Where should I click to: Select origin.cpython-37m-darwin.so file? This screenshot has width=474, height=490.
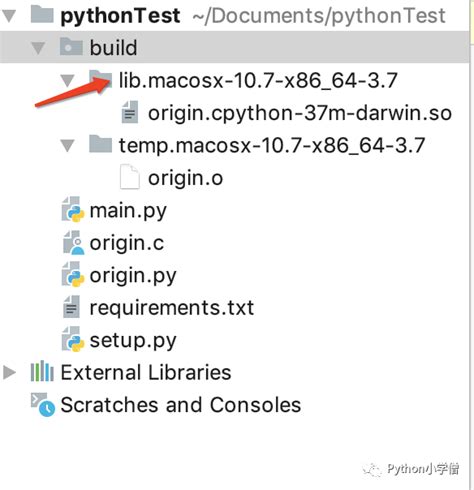tap(300, 113)
